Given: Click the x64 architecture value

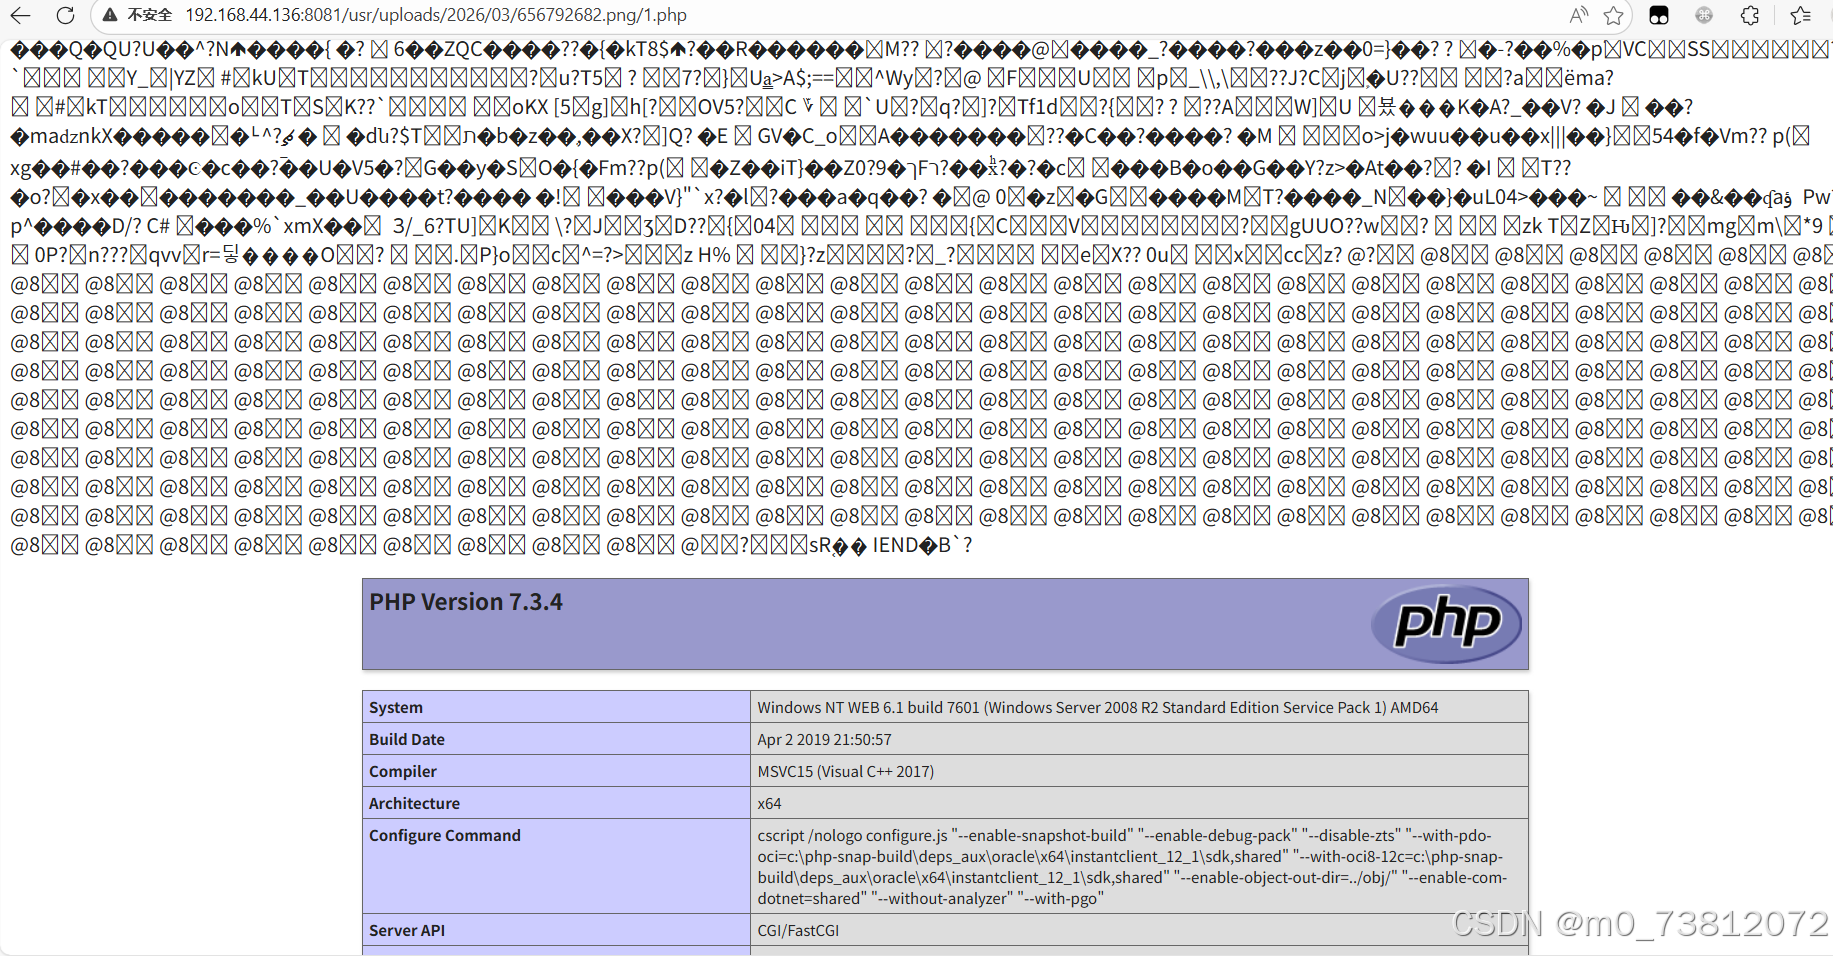Looking at the screenshot, I should point(769,803).
